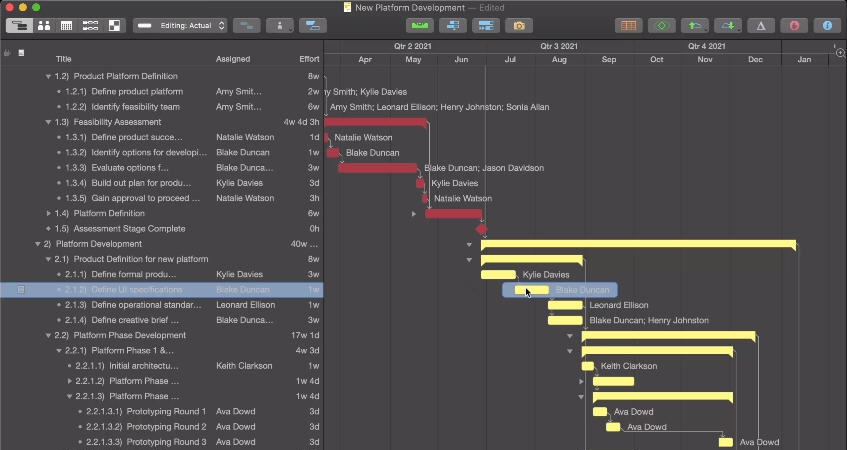Collapse the 2.2.1.3) Platform Phase task group
Image resolution: width=847 pixels, height=450 pixels.
(69, 397)
